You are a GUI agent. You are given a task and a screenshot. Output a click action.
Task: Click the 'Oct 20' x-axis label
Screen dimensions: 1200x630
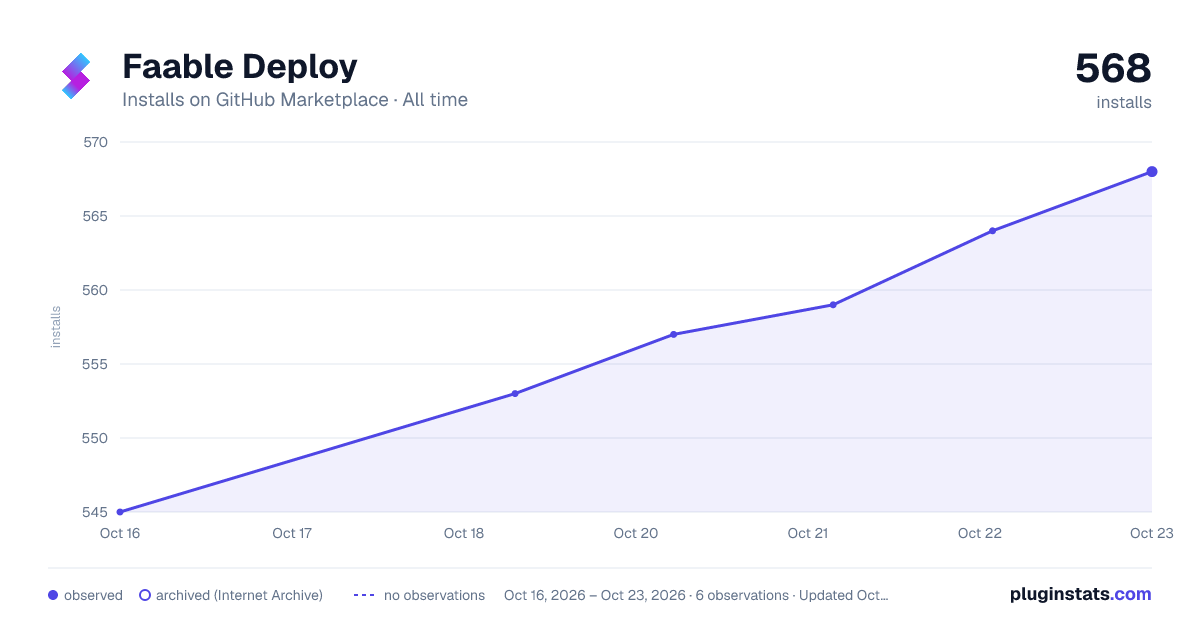636,533
